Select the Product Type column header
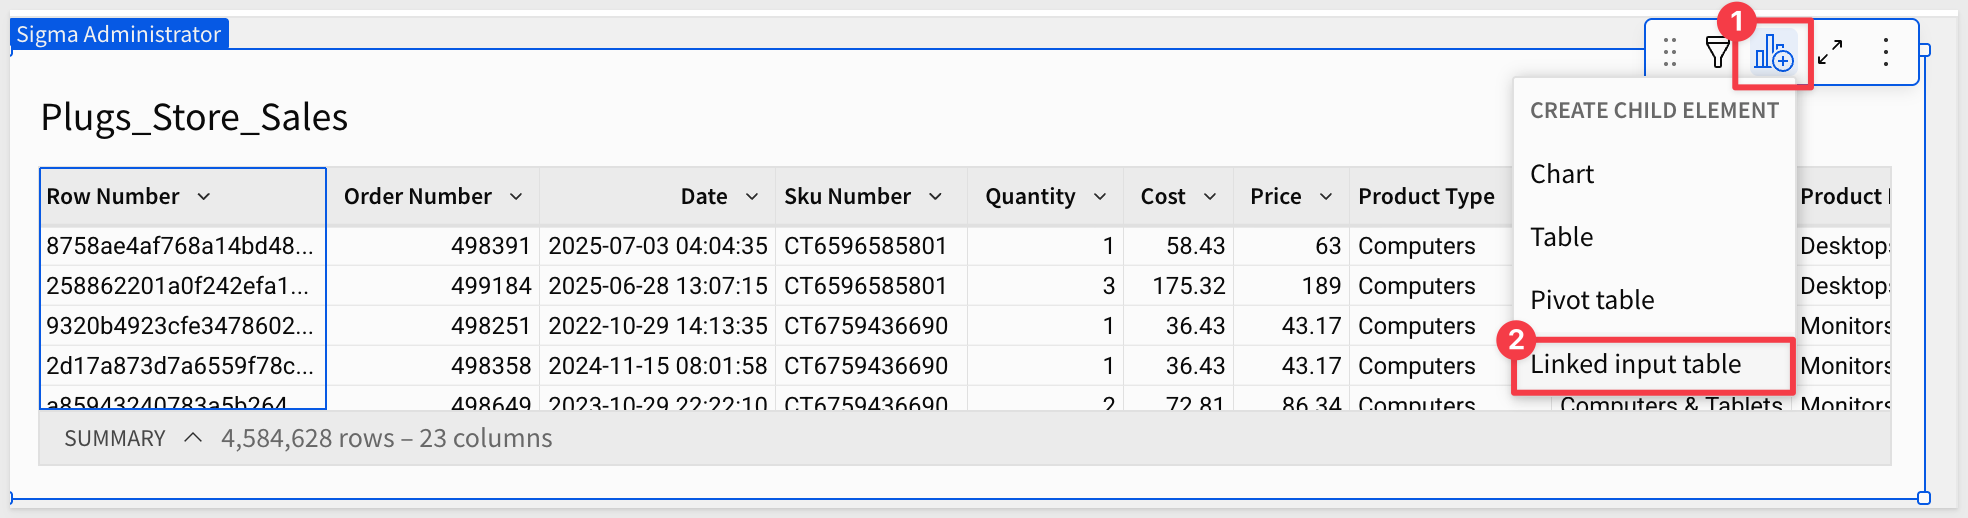1968x518 pixels. [1425, 197]
